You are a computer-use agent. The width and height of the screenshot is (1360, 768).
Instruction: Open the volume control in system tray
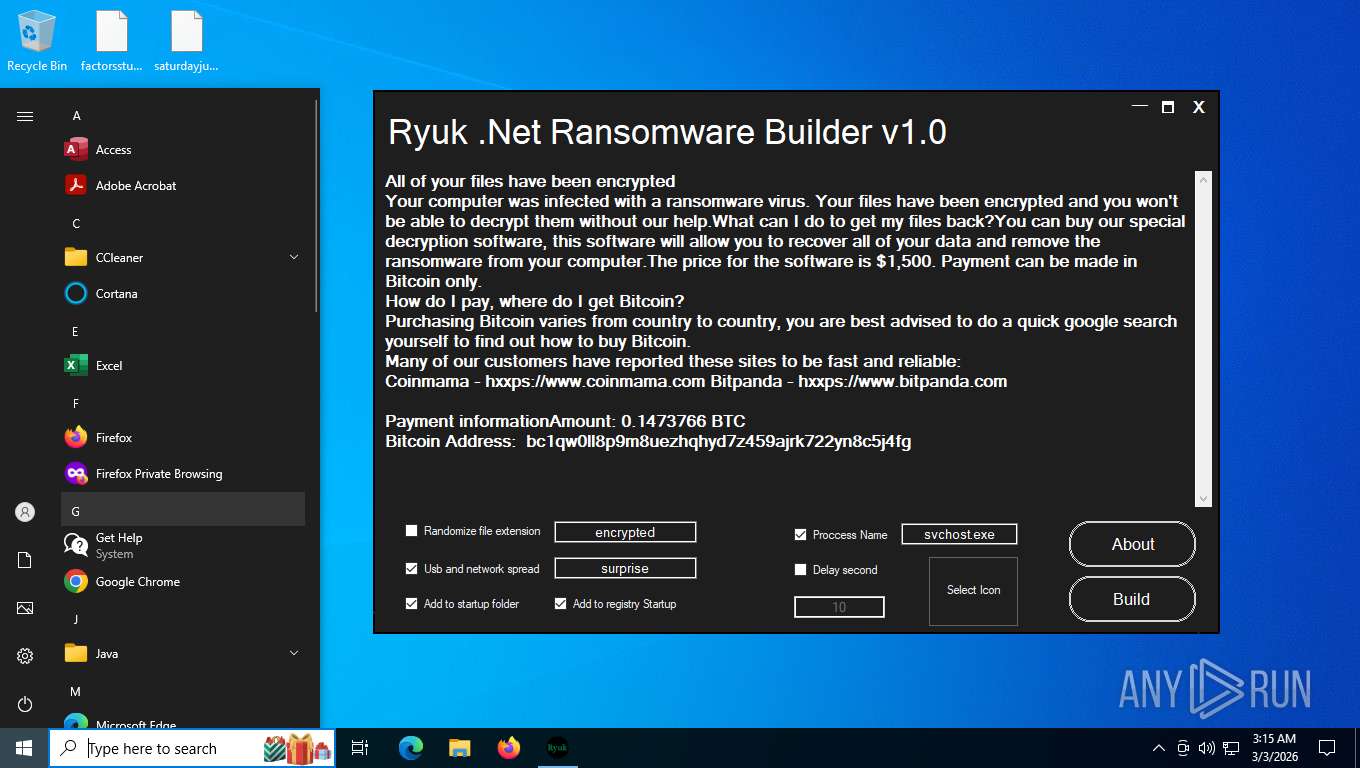(1206, 748)
